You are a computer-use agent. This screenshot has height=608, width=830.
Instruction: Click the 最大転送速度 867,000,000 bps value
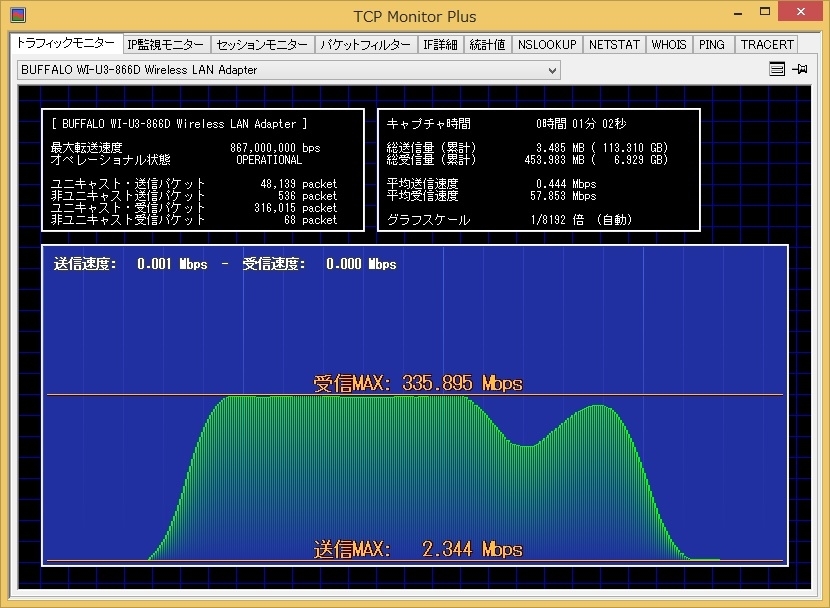[x=275, y=148]
